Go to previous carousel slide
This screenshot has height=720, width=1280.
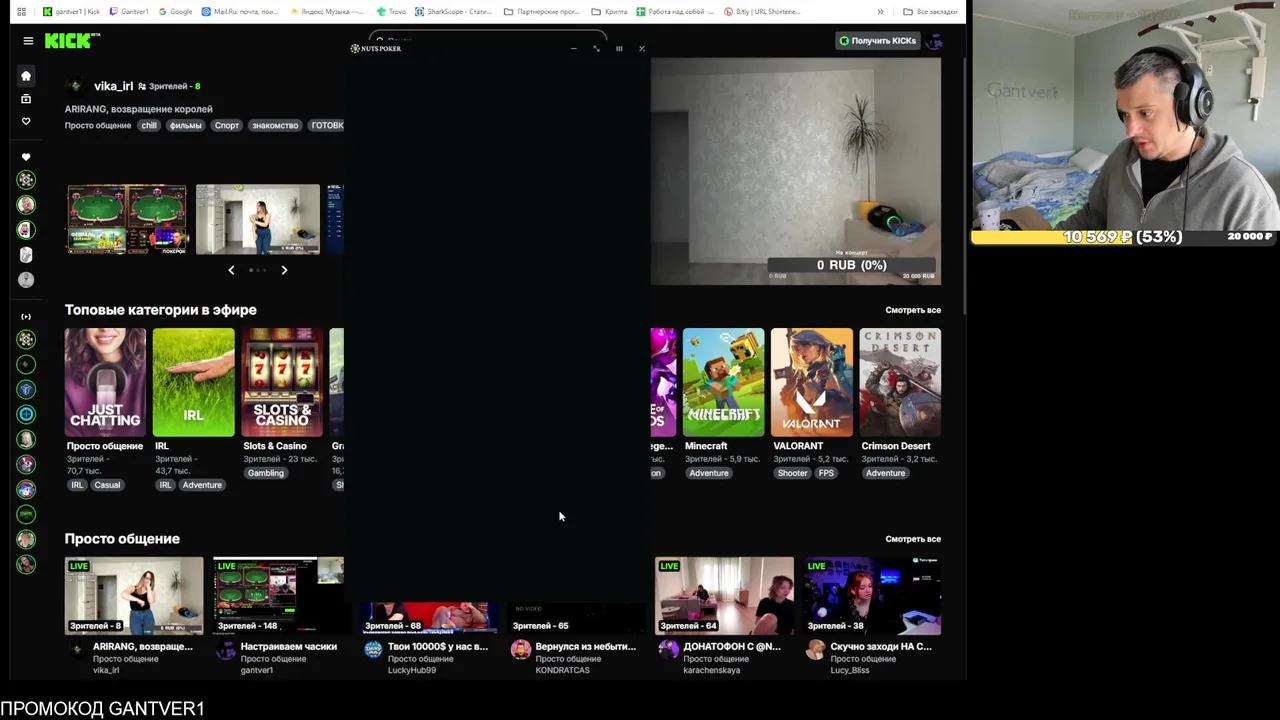coord(231,270)
